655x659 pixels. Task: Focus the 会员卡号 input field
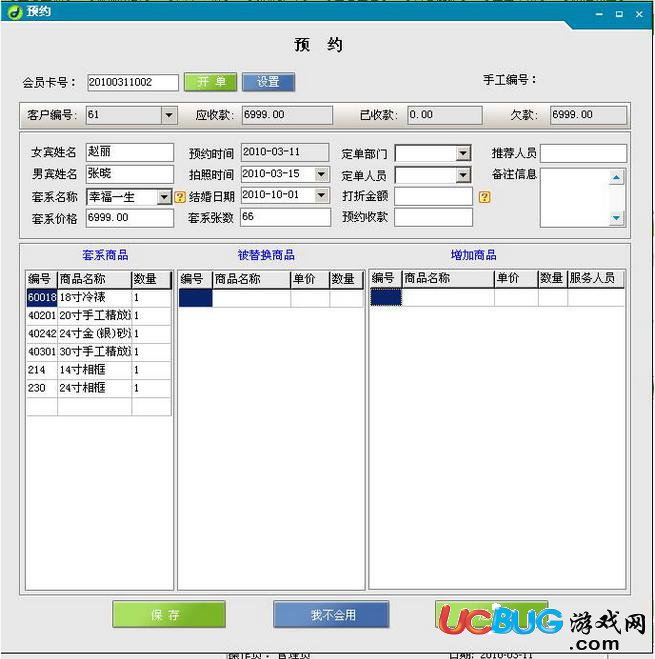[133, 82]
